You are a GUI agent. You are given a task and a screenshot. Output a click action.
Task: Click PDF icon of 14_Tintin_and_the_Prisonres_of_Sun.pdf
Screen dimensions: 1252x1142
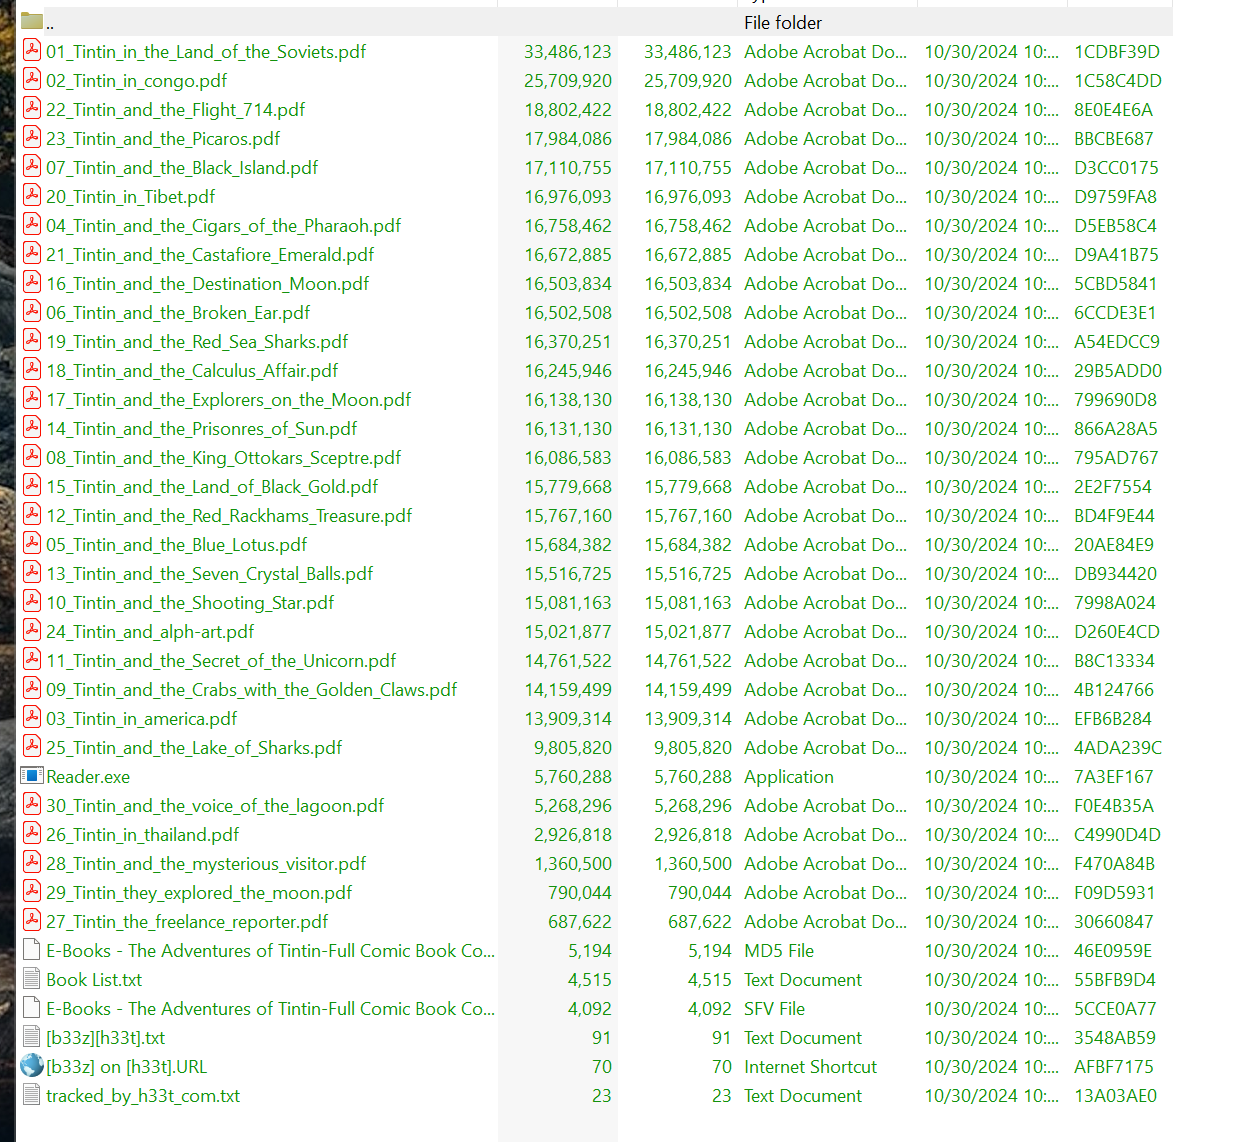(32, 427)
